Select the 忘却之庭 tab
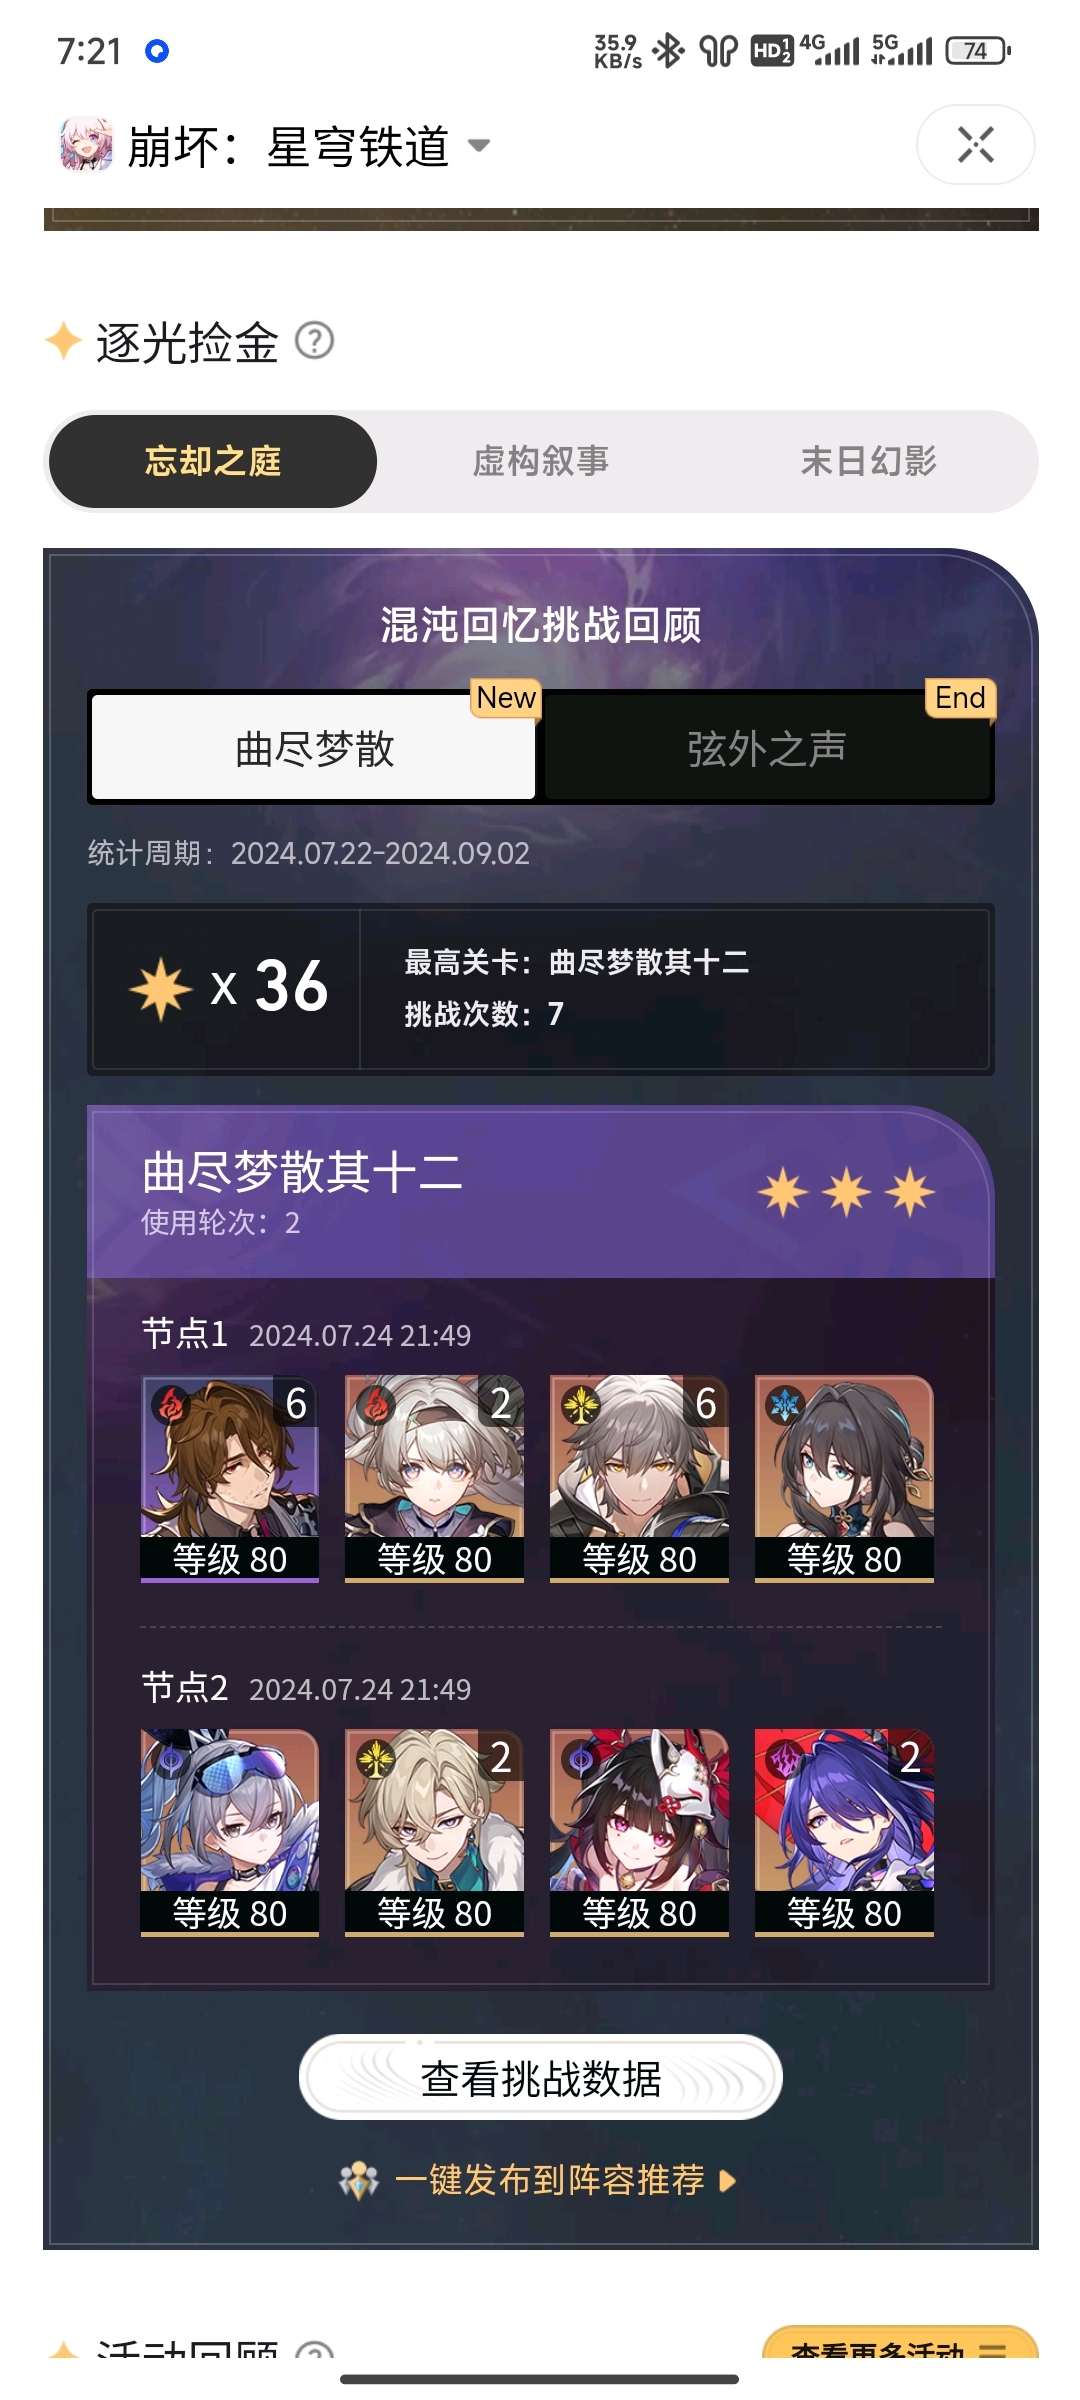Screen dimensions: 1080x2400 213,461
